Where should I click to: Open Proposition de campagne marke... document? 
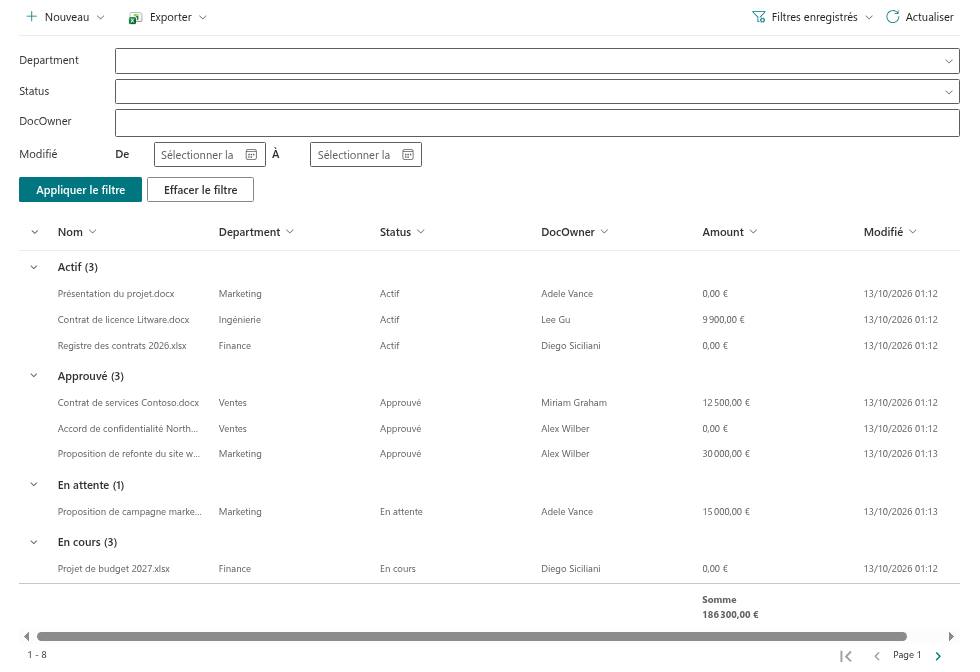[129, 511]
